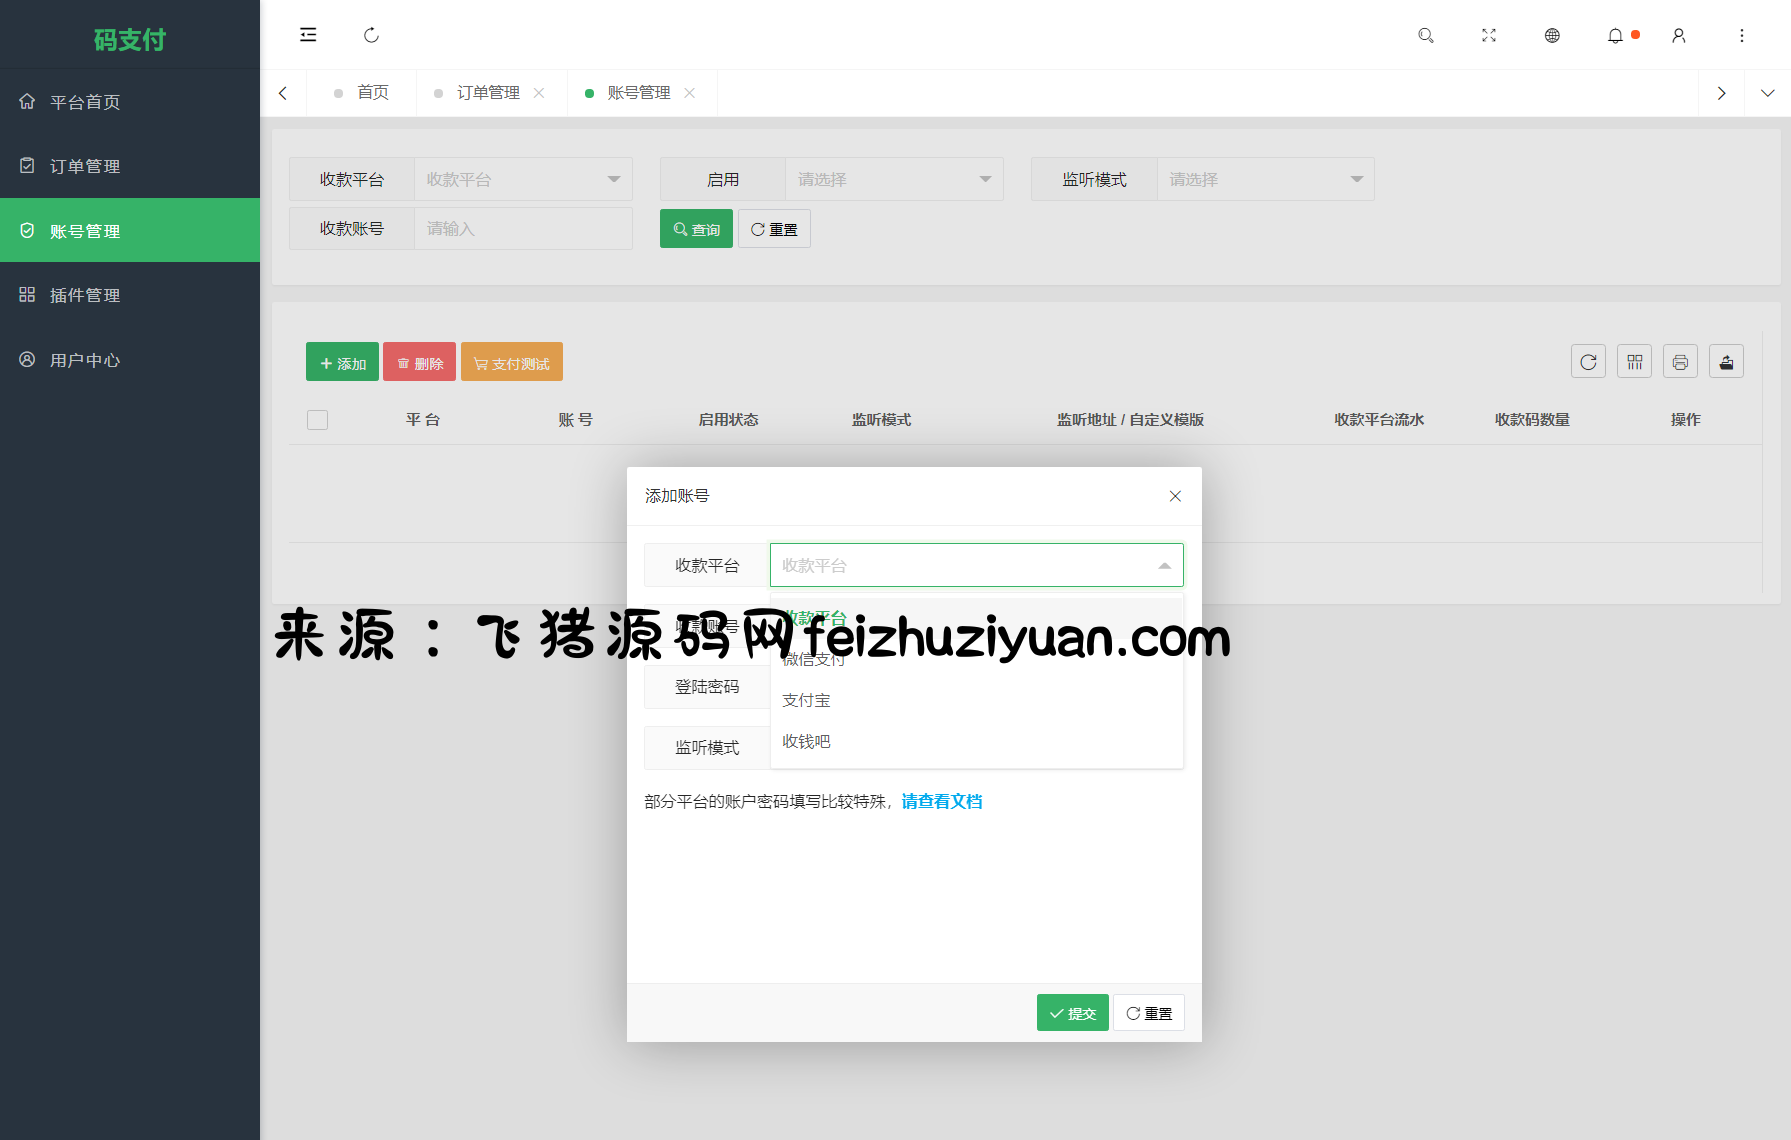
Task: Close the 添加账号 dialog
Action: 1175,496
